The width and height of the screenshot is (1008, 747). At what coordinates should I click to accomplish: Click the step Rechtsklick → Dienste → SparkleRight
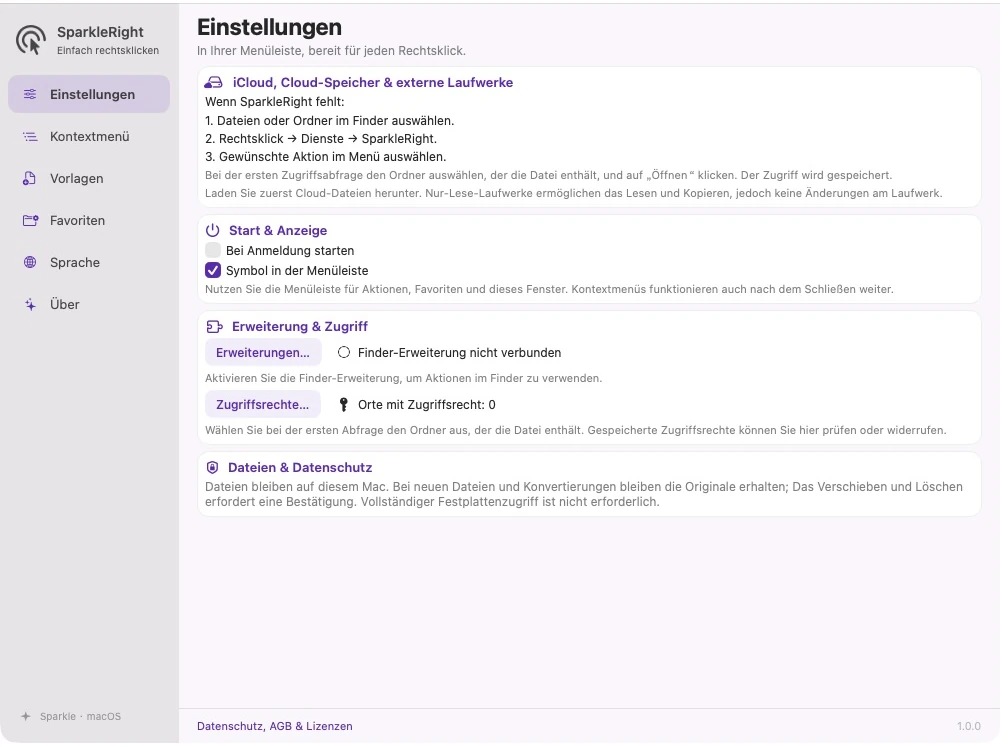pyautogui.click(x=321, y=138)
